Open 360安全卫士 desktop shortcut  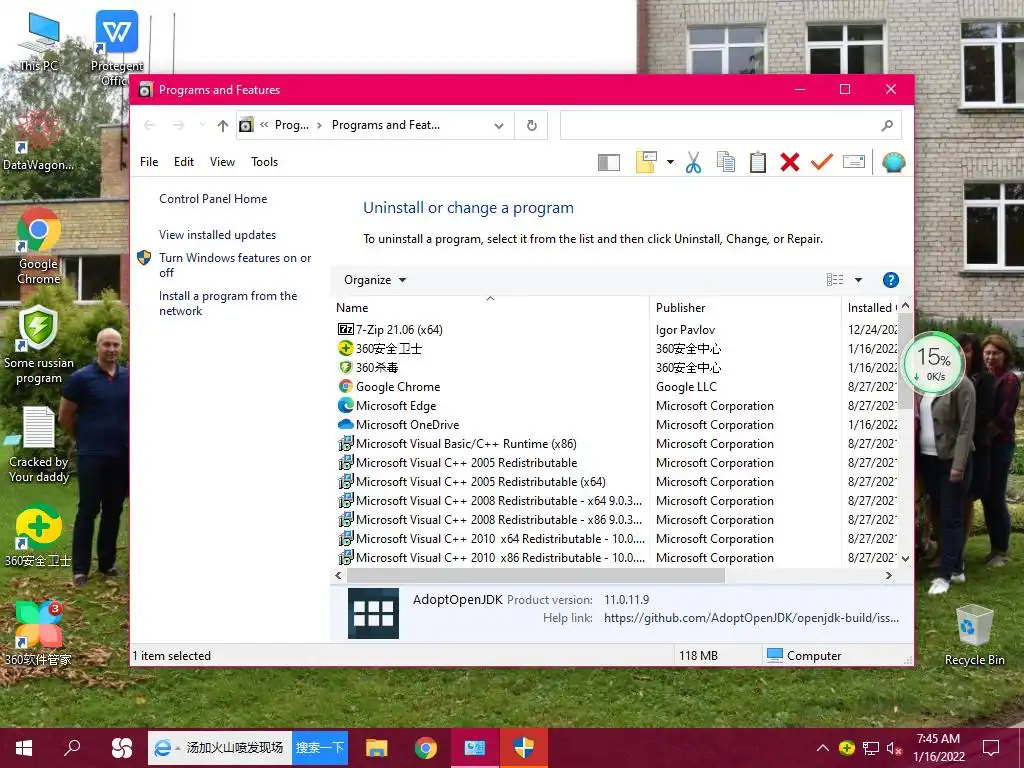pyautogui.click(x=38, y=536)
